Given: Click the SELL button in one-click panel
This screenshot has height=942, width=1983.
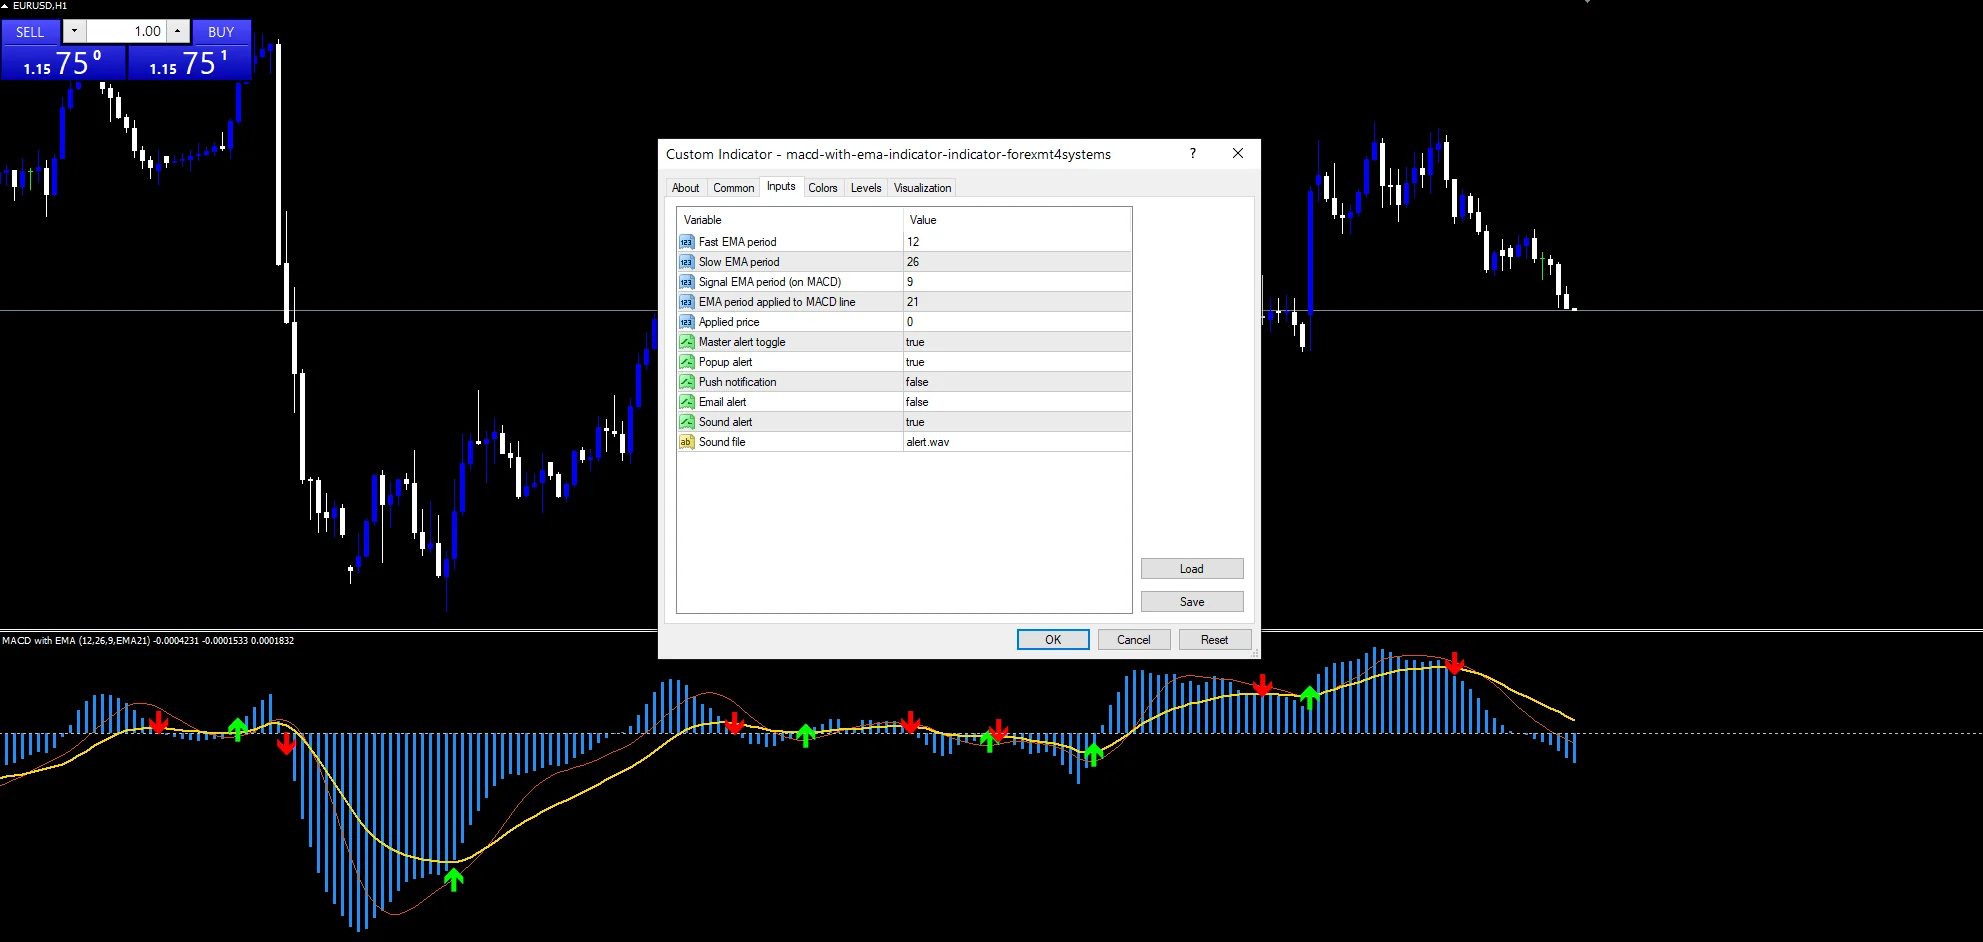Looking at the screenshot, I should click(30, 32).
